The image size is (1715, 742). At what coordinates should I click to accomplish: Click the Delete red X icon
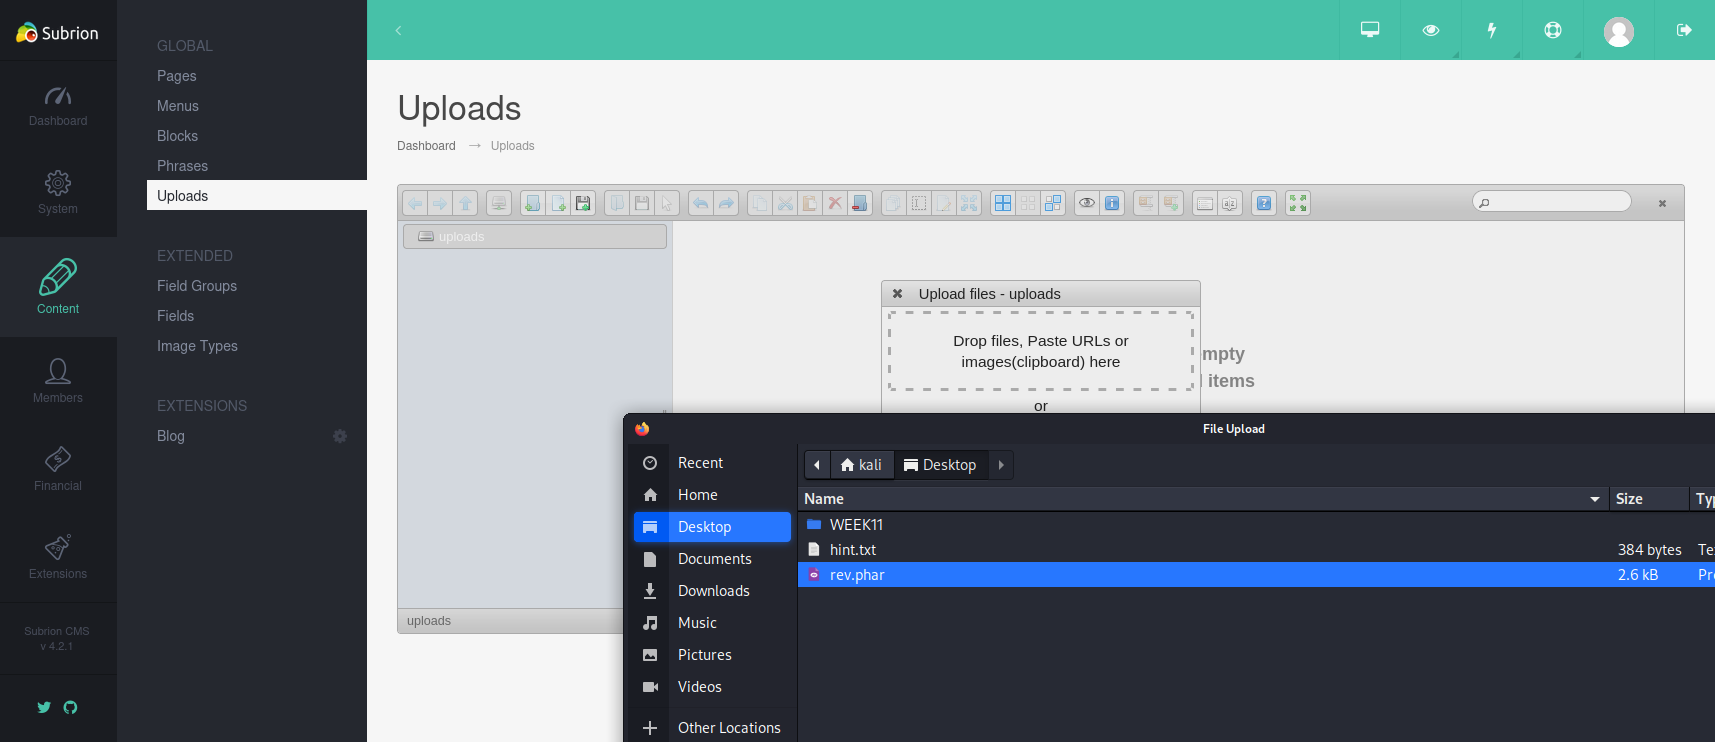(835, 203)
